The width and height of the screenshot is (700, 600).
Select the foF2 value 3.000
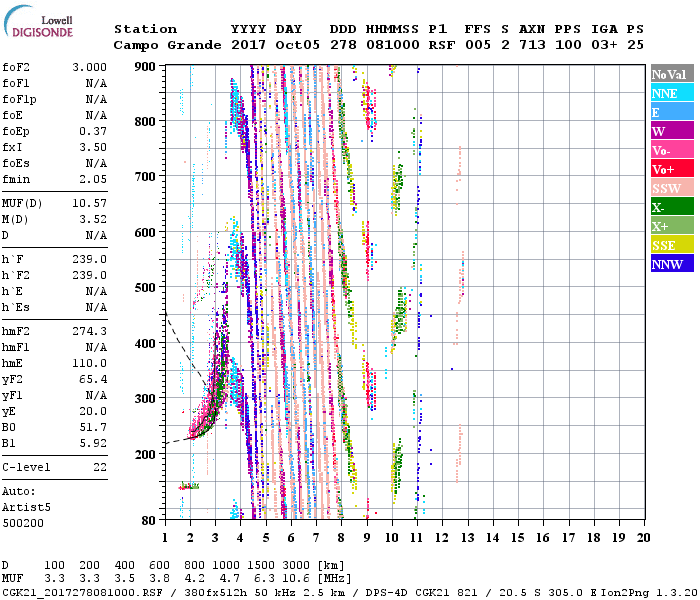[87, 67]
